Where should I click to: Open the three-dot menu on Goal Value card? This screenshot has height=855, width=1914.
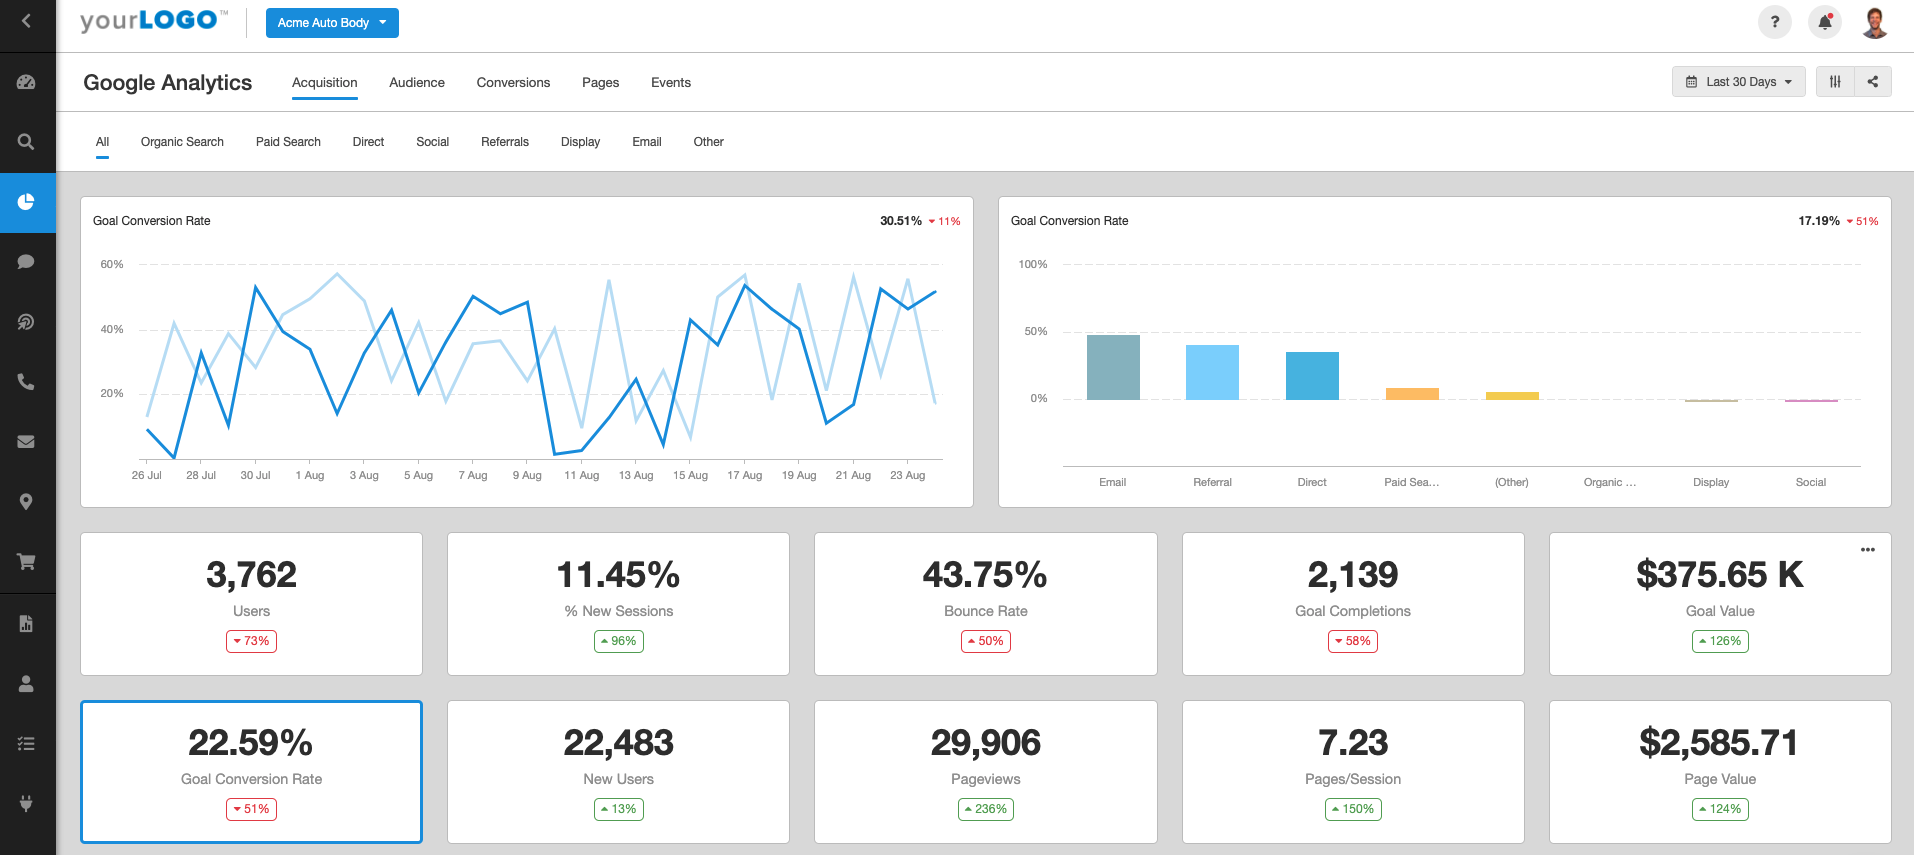[1867, 550]
